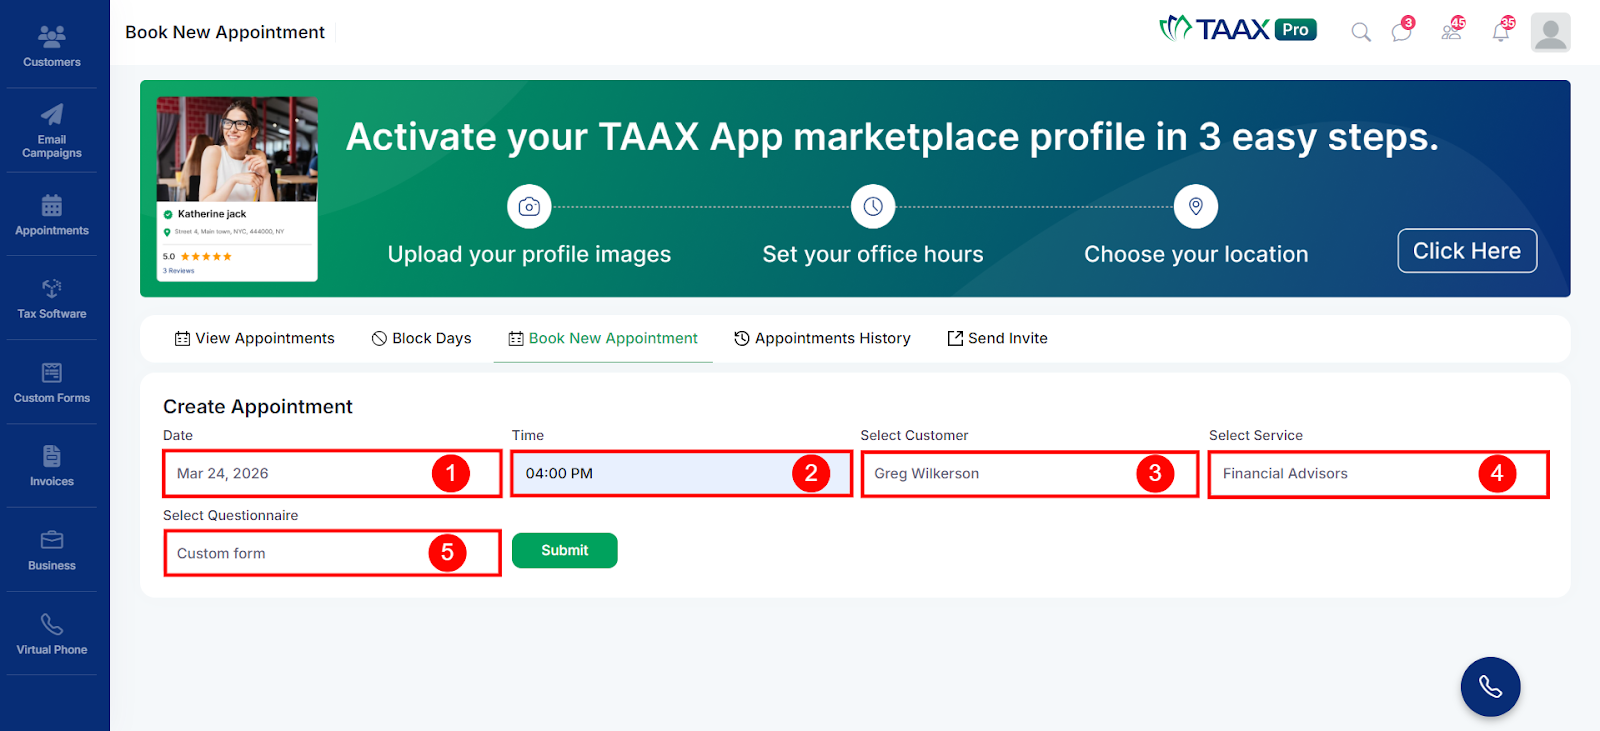
Task: Open the floating phone call button
Action: (1490, 687)
